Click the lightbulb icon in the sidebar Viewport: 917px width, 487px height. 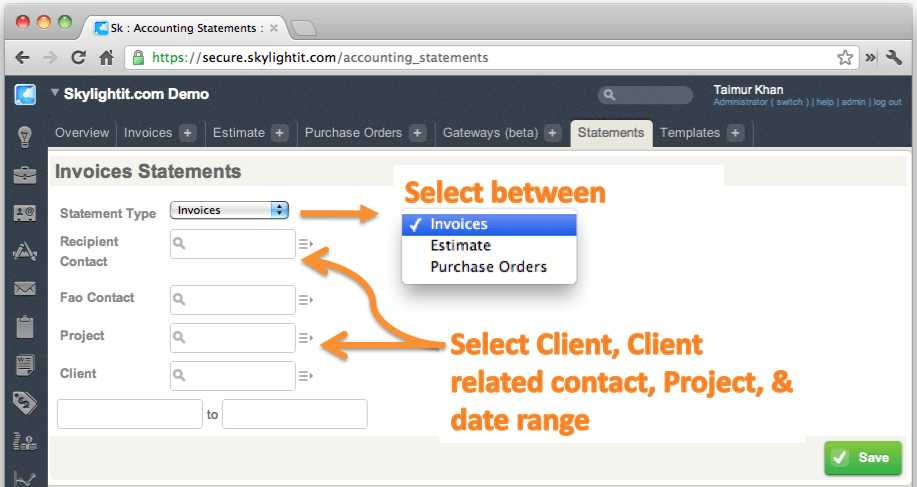point(25,137)
